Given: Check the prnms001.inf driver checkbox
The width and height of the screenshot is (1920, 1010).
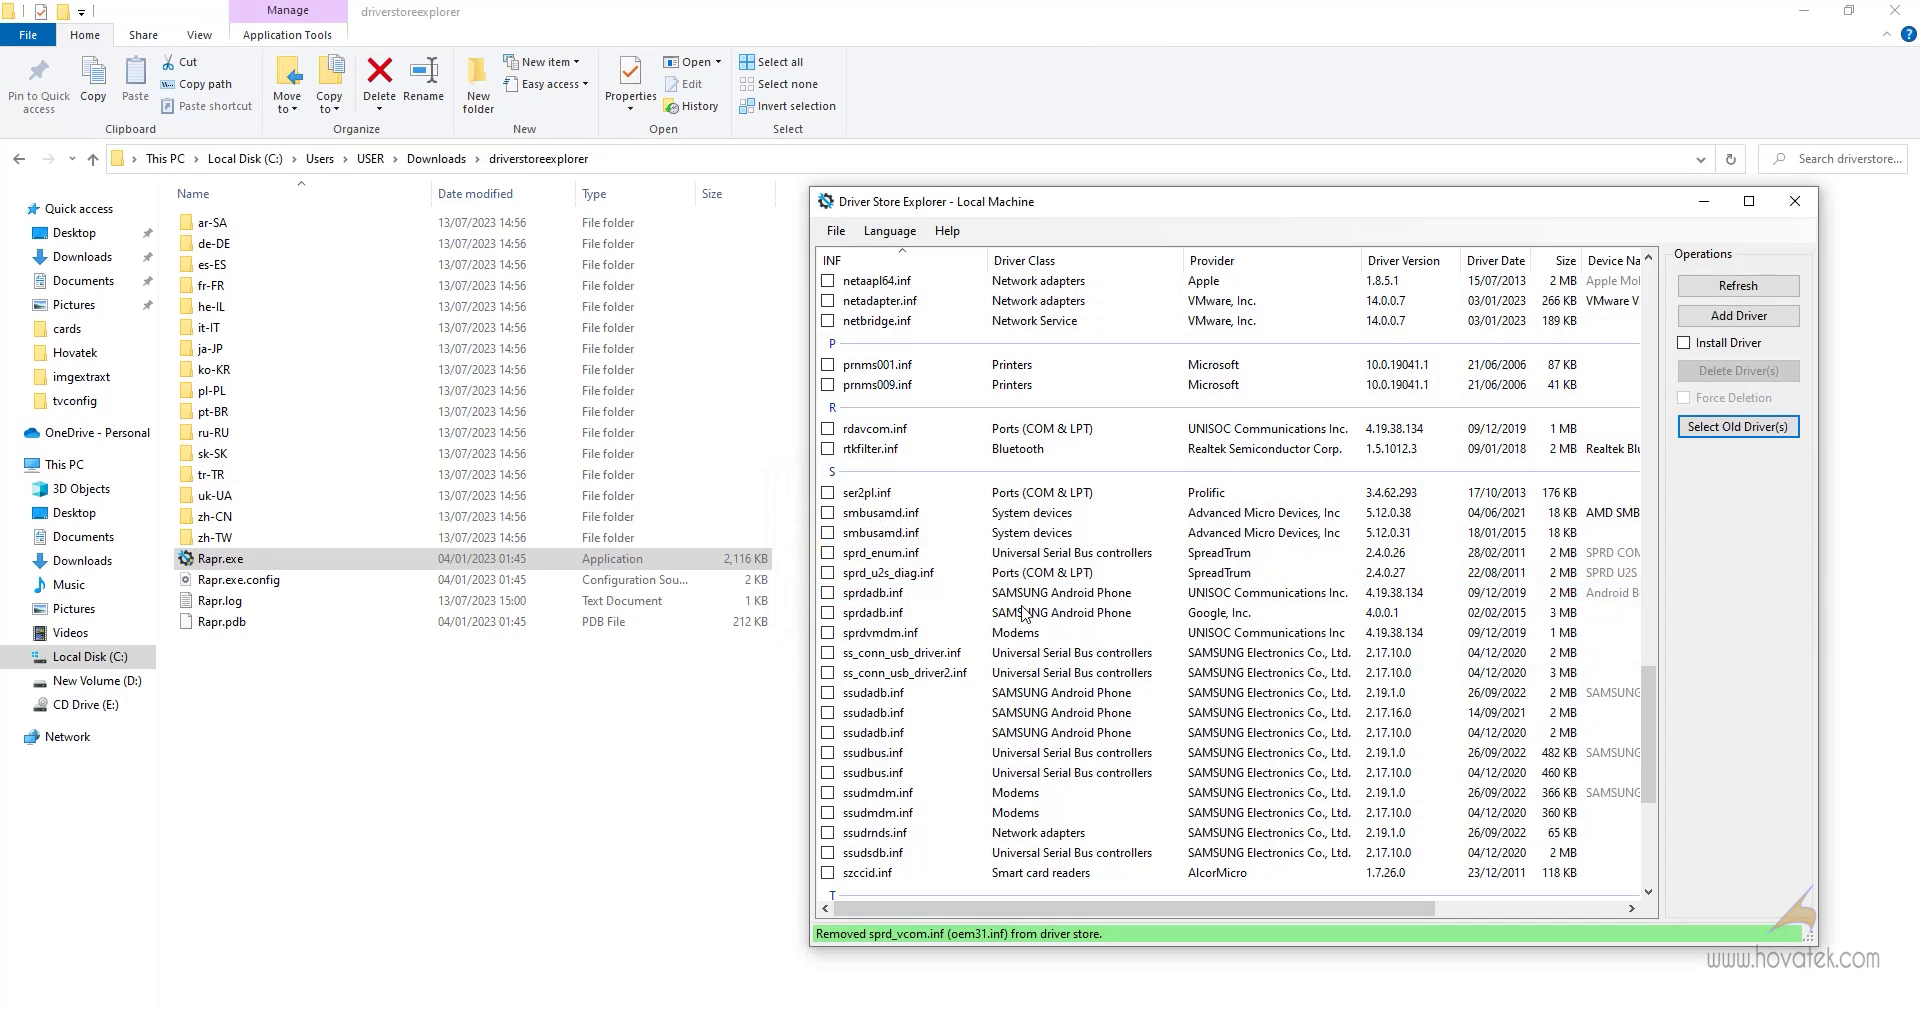Looking at the screenshot, I should pyautogui.click(x=828, y=365).
